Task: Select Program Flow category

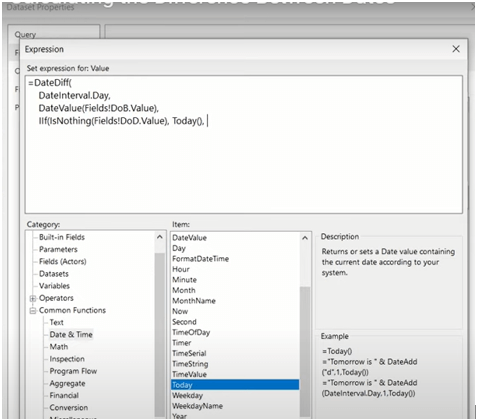Action: [x=73, y=371]
